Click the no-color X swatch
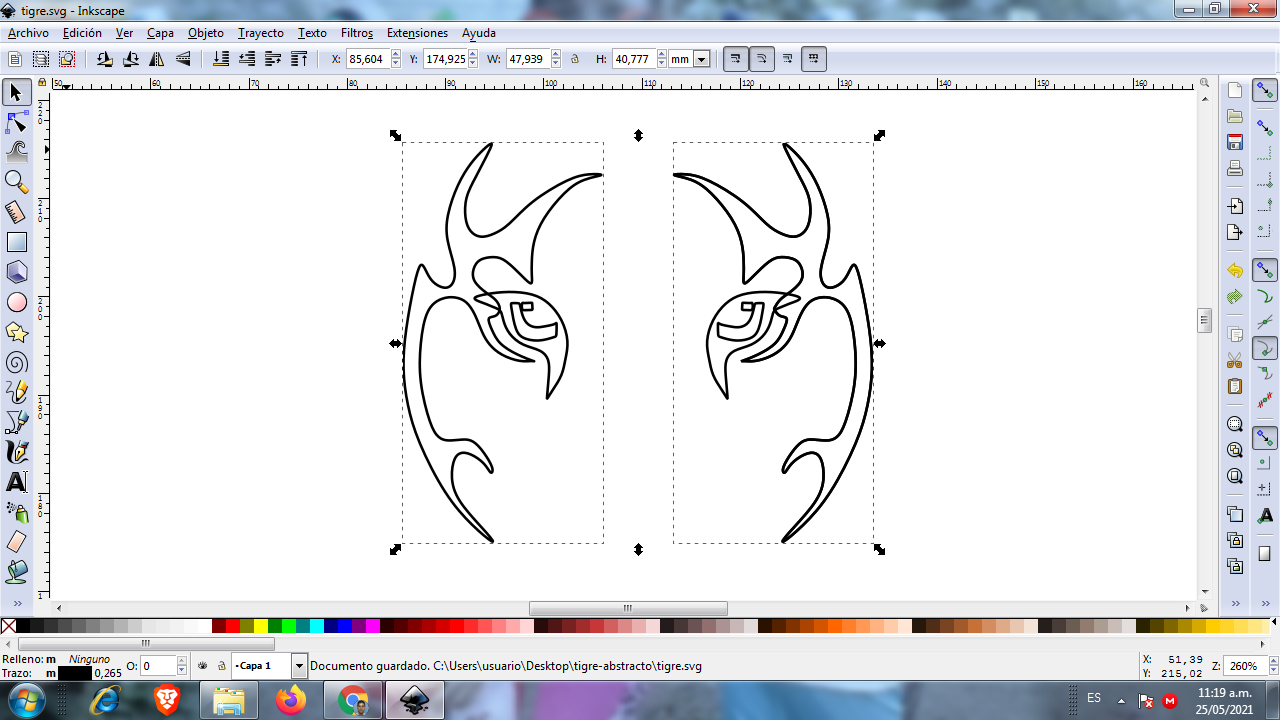 [9, 626]
